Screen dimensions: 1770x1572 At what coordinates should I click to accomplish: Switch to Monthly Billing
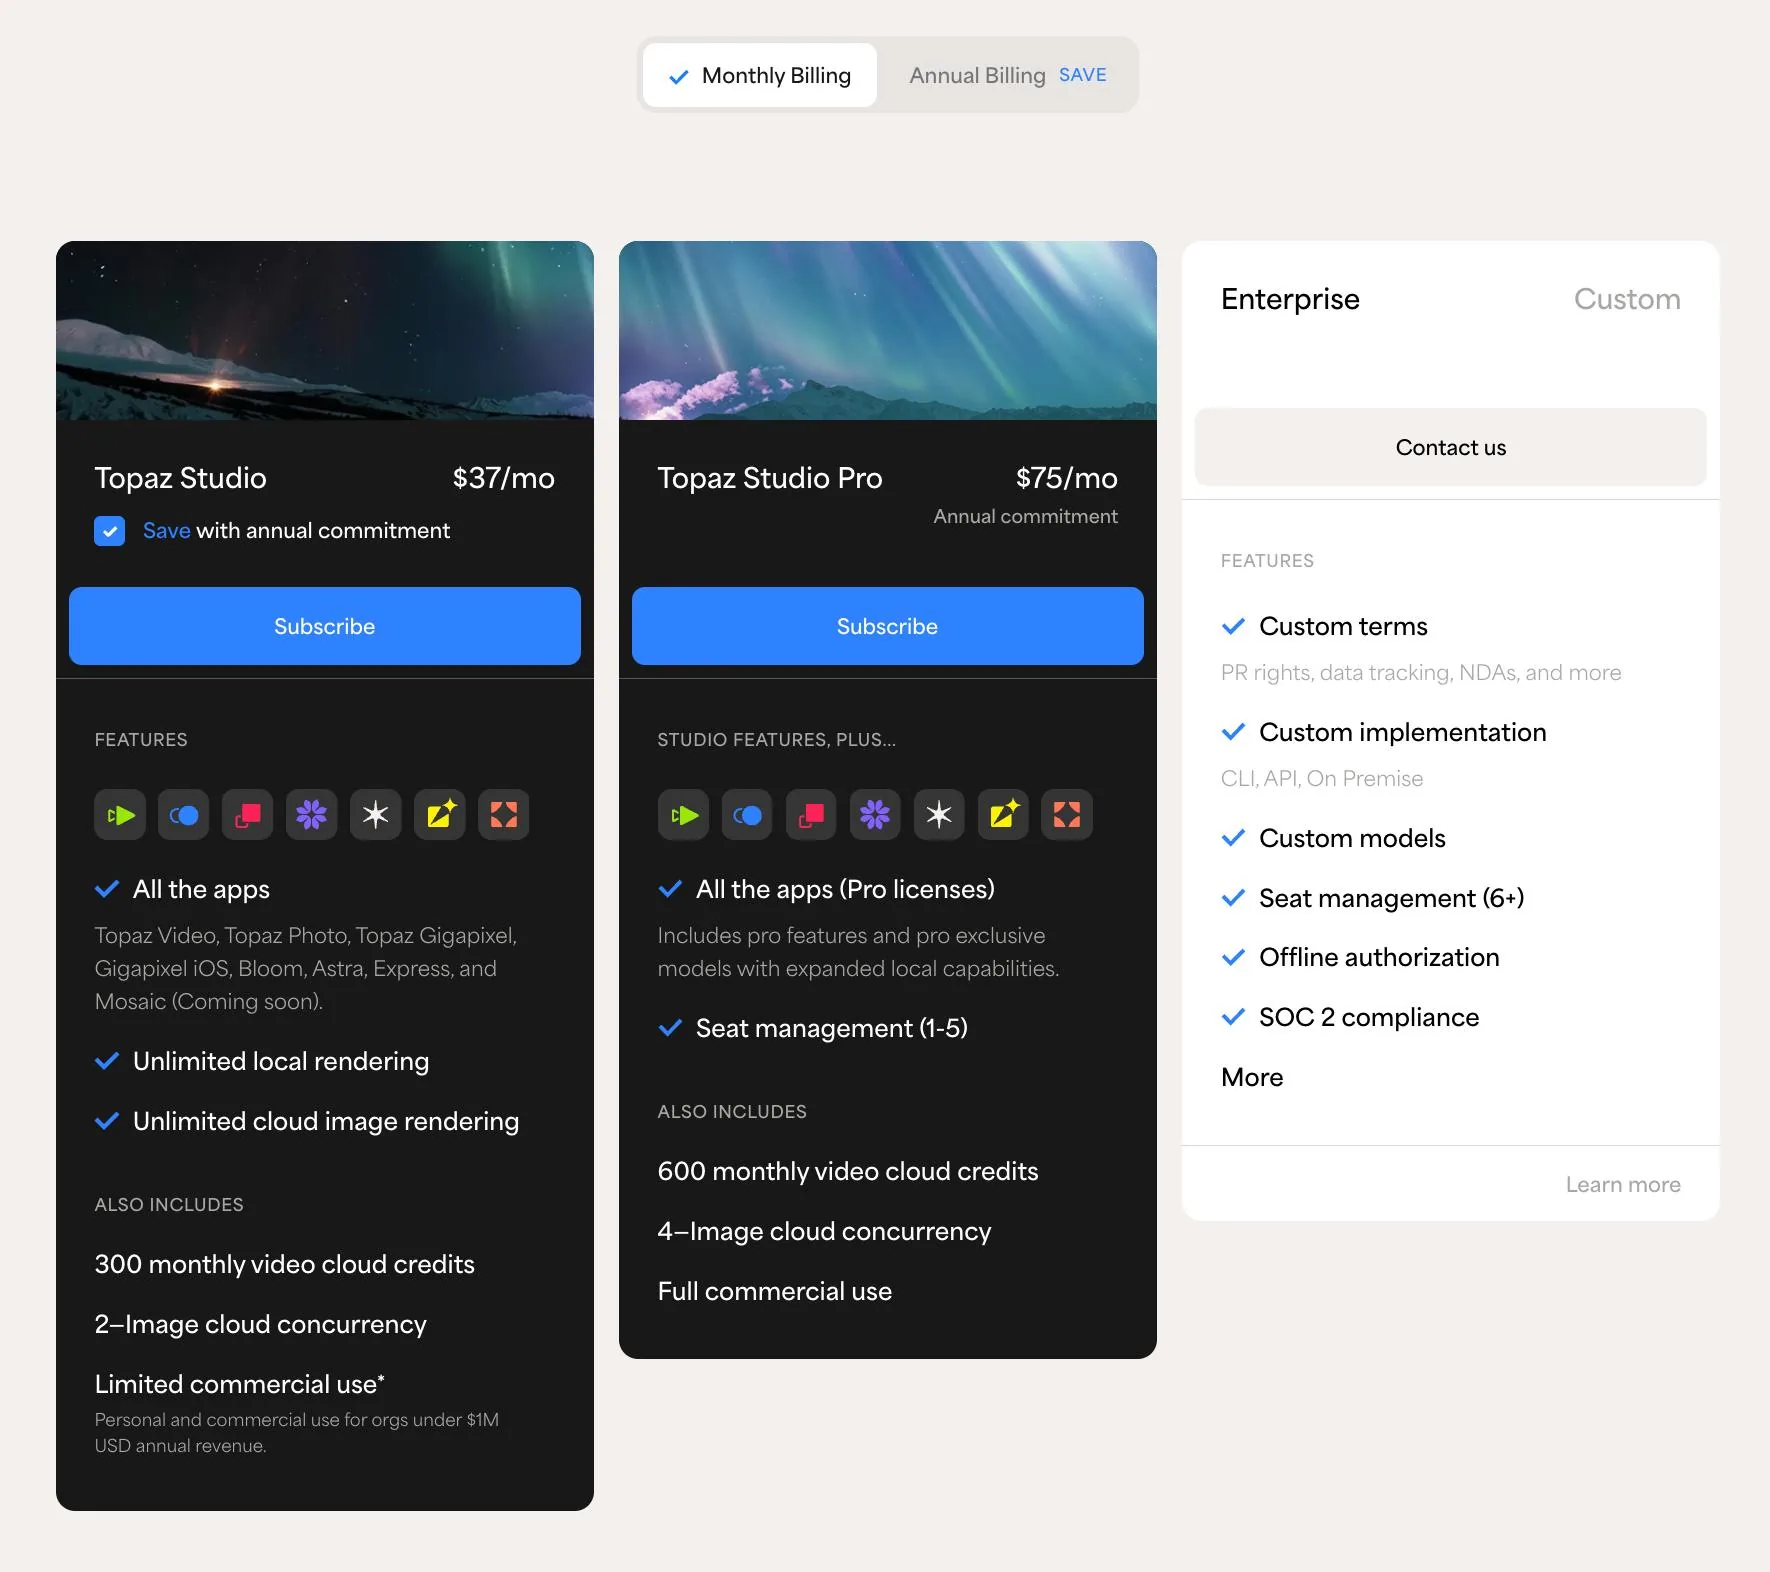pyautogui.click(x=760, y=75)
